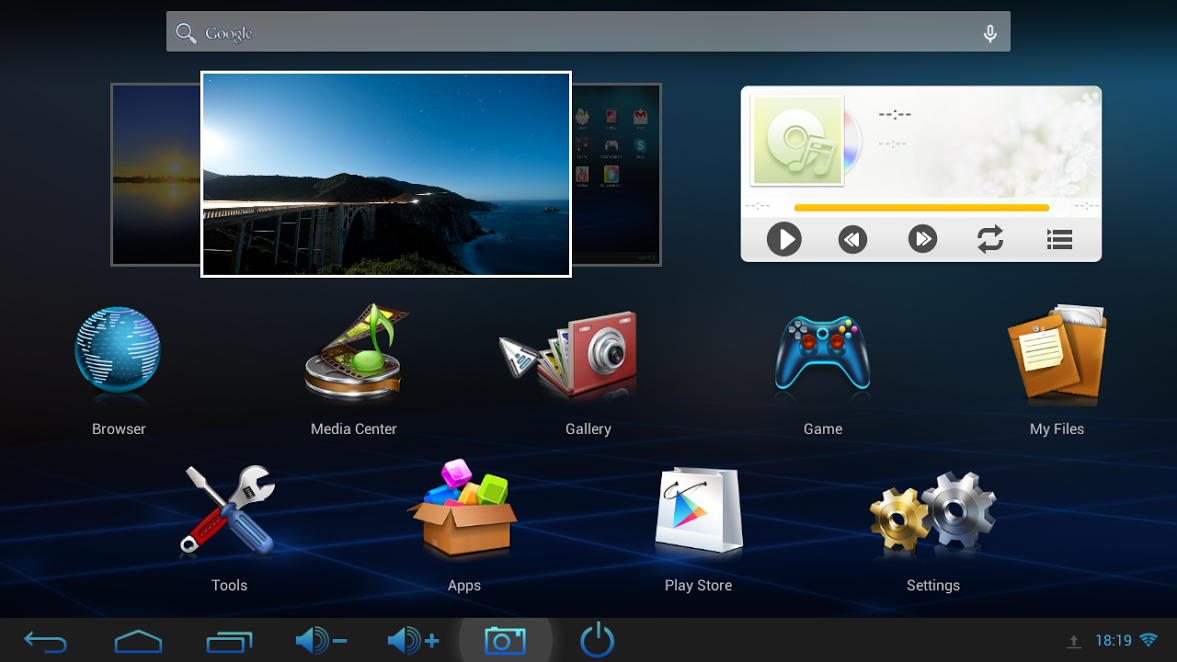The image size is (1177, 662).
Task: Open the Tools icon
Action: (229, 511)
